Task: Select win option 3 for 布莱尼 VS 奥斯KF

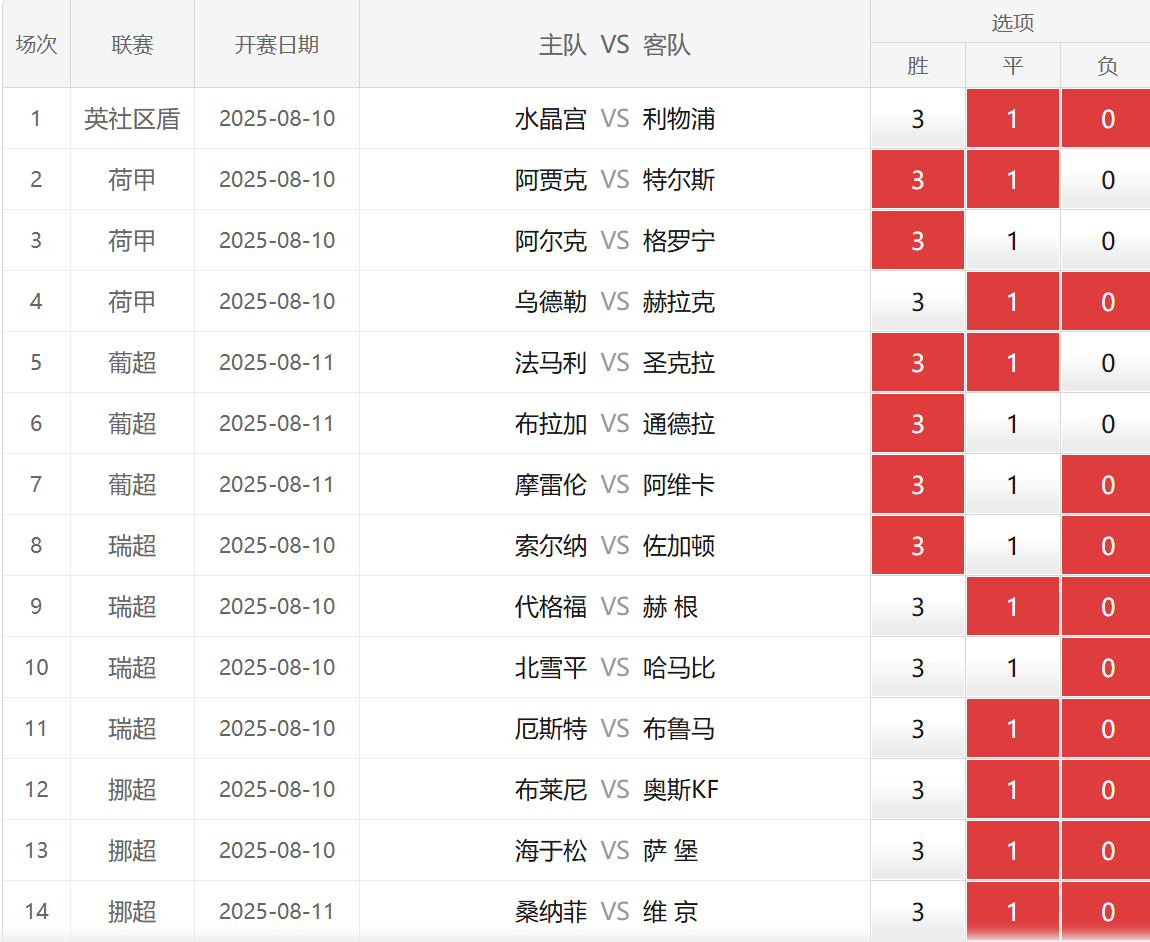Action: (x=918, y=789)
